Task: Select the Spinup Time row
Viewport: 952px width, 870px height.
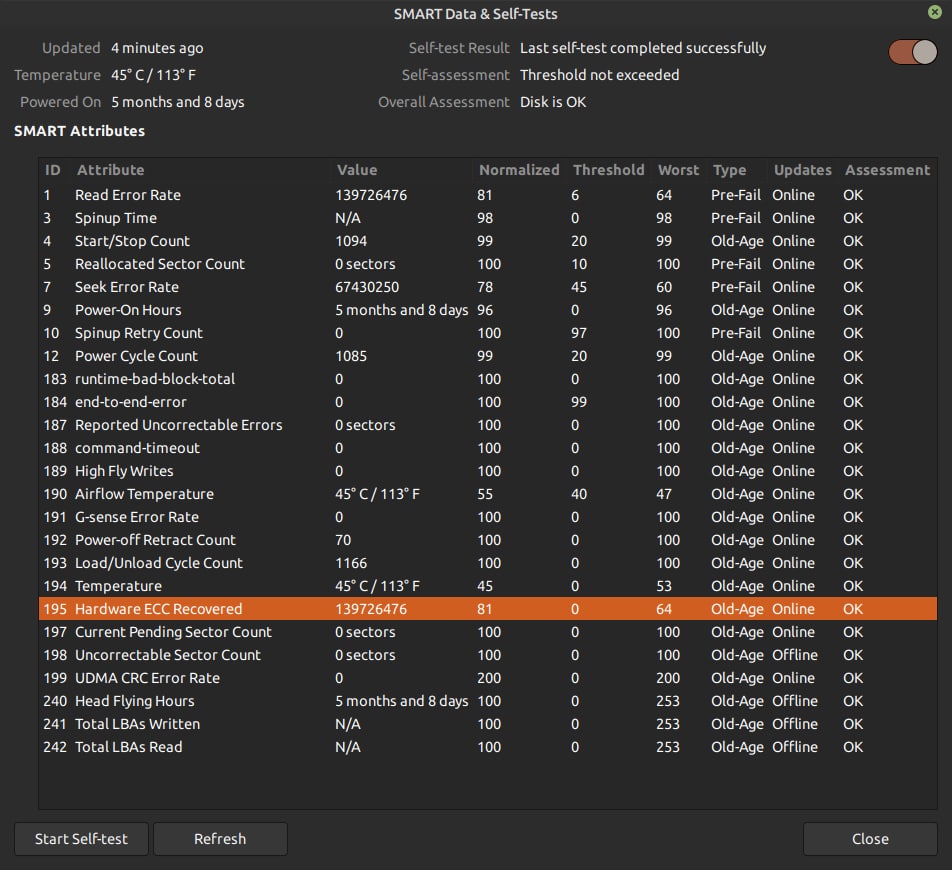Action: point(488,218)
